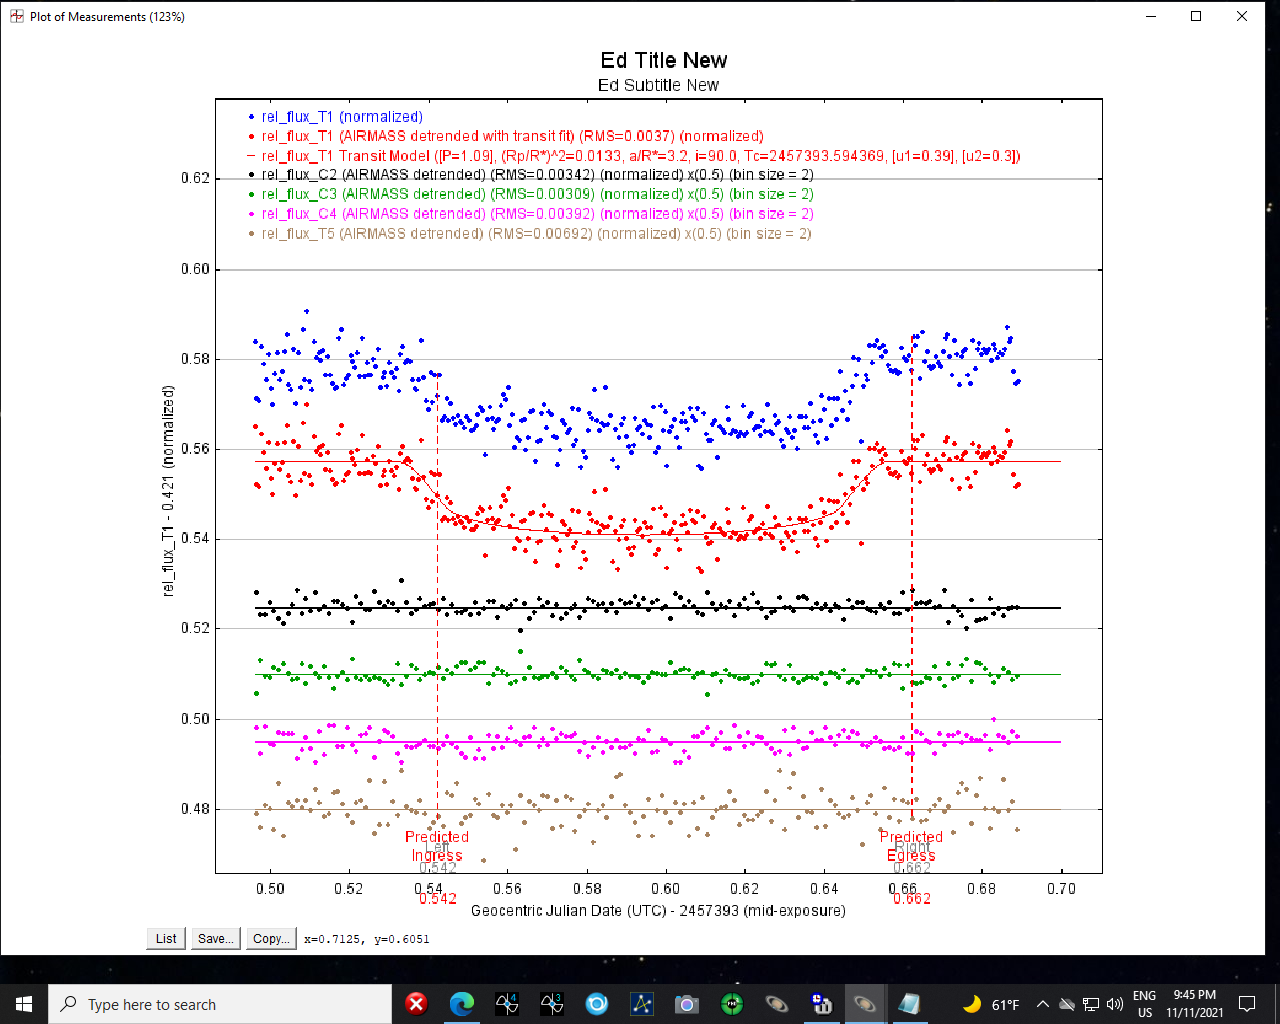This screenshot has width=1280, height=1024.
Task: Expand the hidden system tray icons chevron
Action: 1042,1004
